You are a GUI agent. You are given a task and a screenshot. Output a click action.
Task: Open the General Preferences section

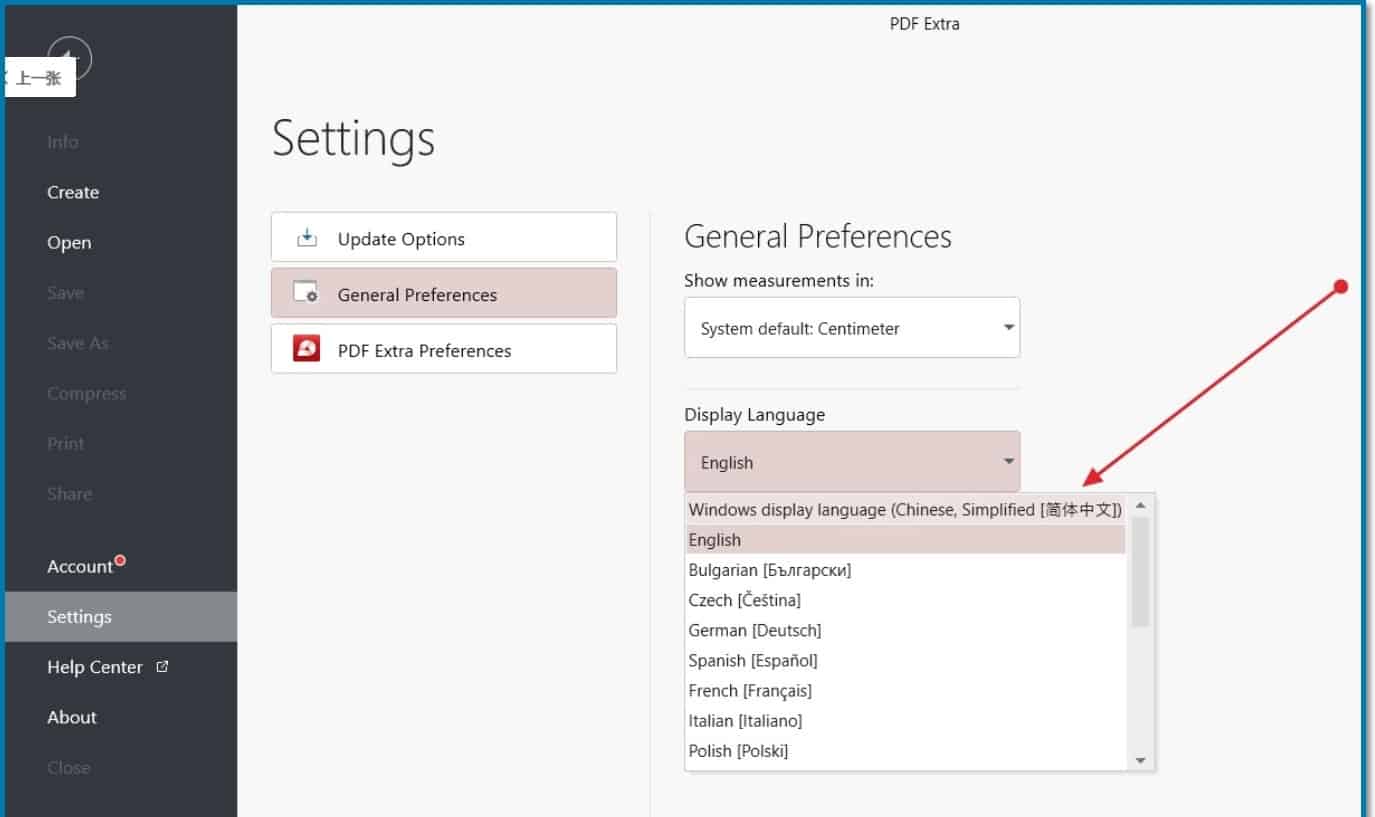click(x=444, y=293)
